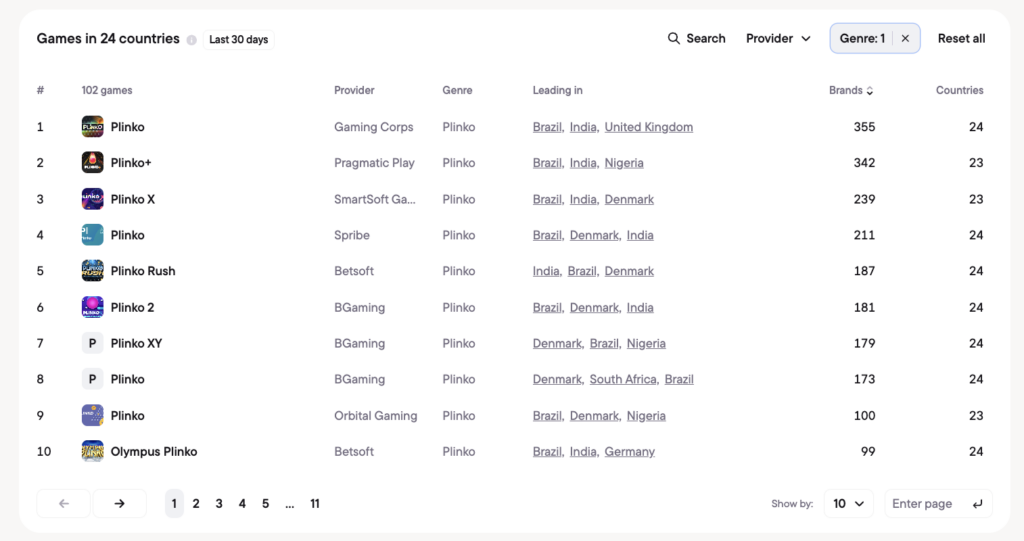Screen dimensions: 1024x541
Task: Open Denmark link in Plinko XY row
Action: pyautogui.click(x=557, y=343)
